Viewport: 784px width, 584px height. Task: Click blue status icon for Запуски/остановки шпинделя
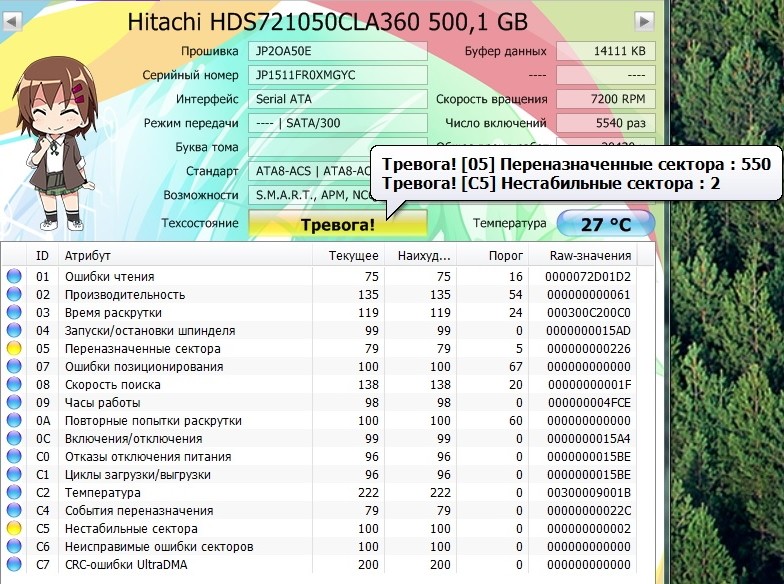point(14,330)
